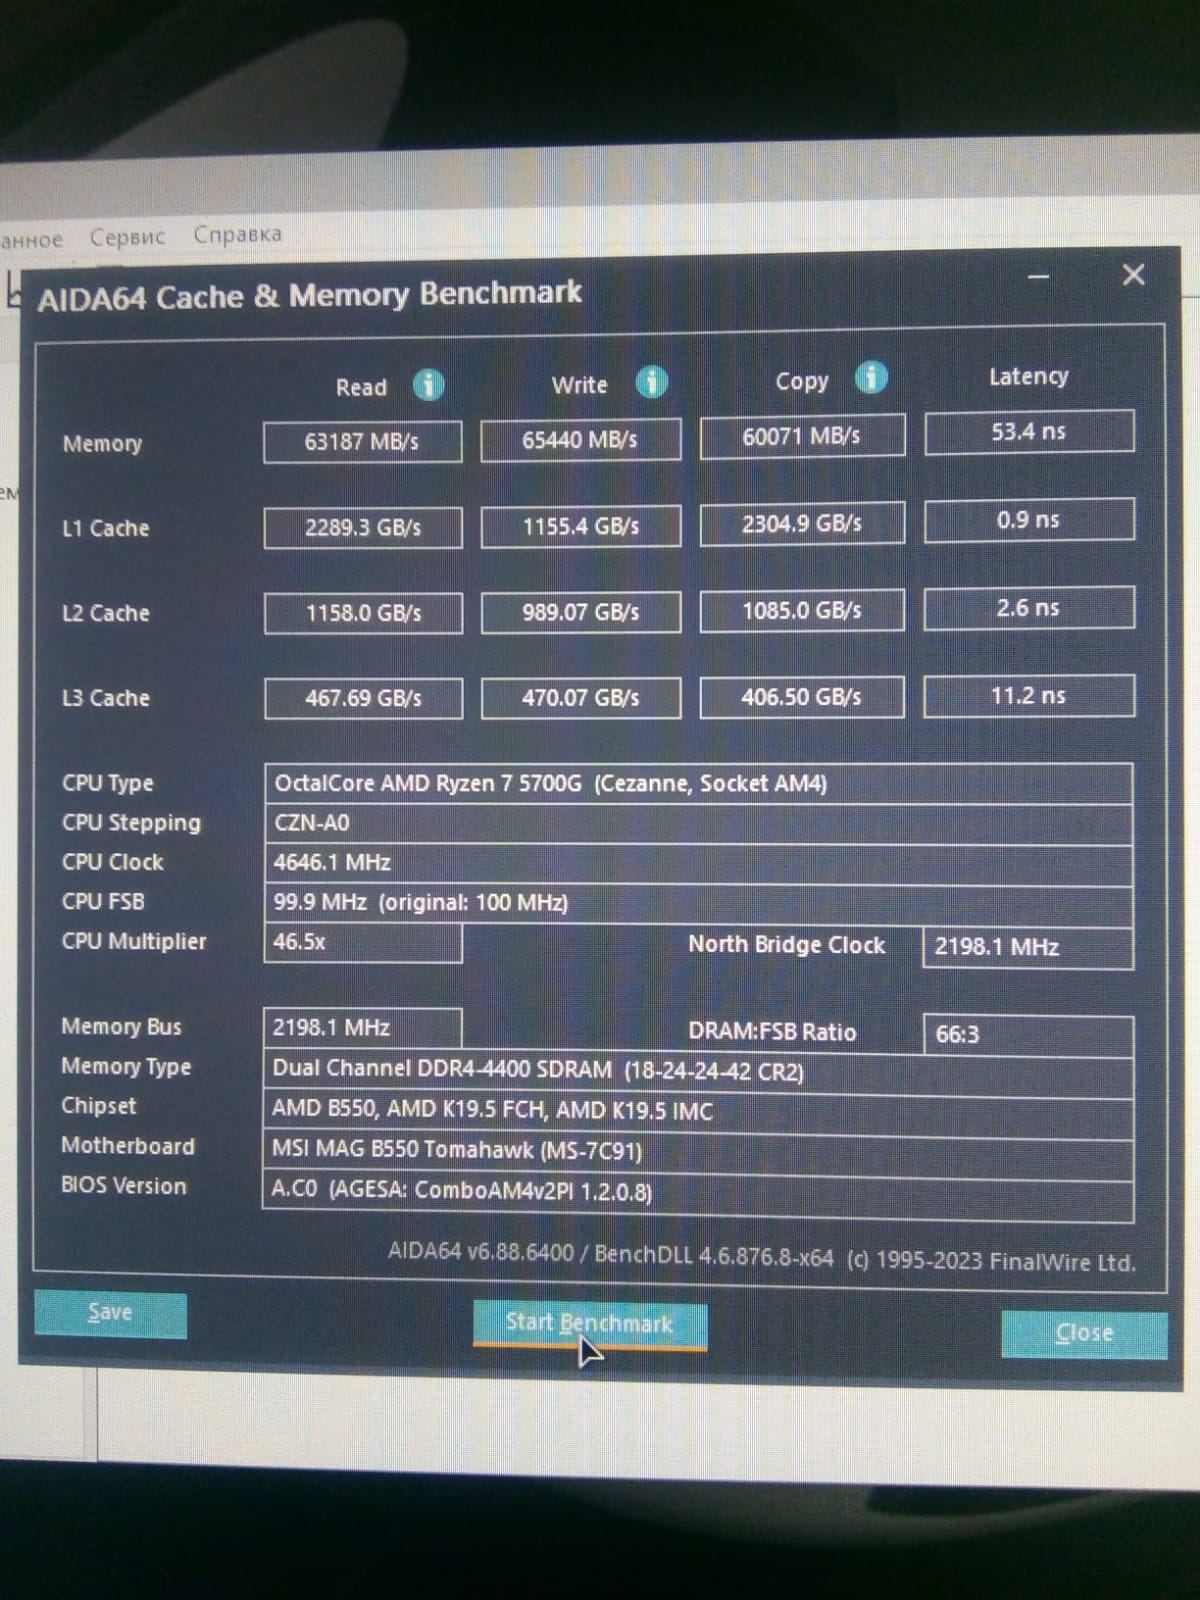
Task: Click the Memory Bus value 2198.1 MHz
Action: point(362,1028)
